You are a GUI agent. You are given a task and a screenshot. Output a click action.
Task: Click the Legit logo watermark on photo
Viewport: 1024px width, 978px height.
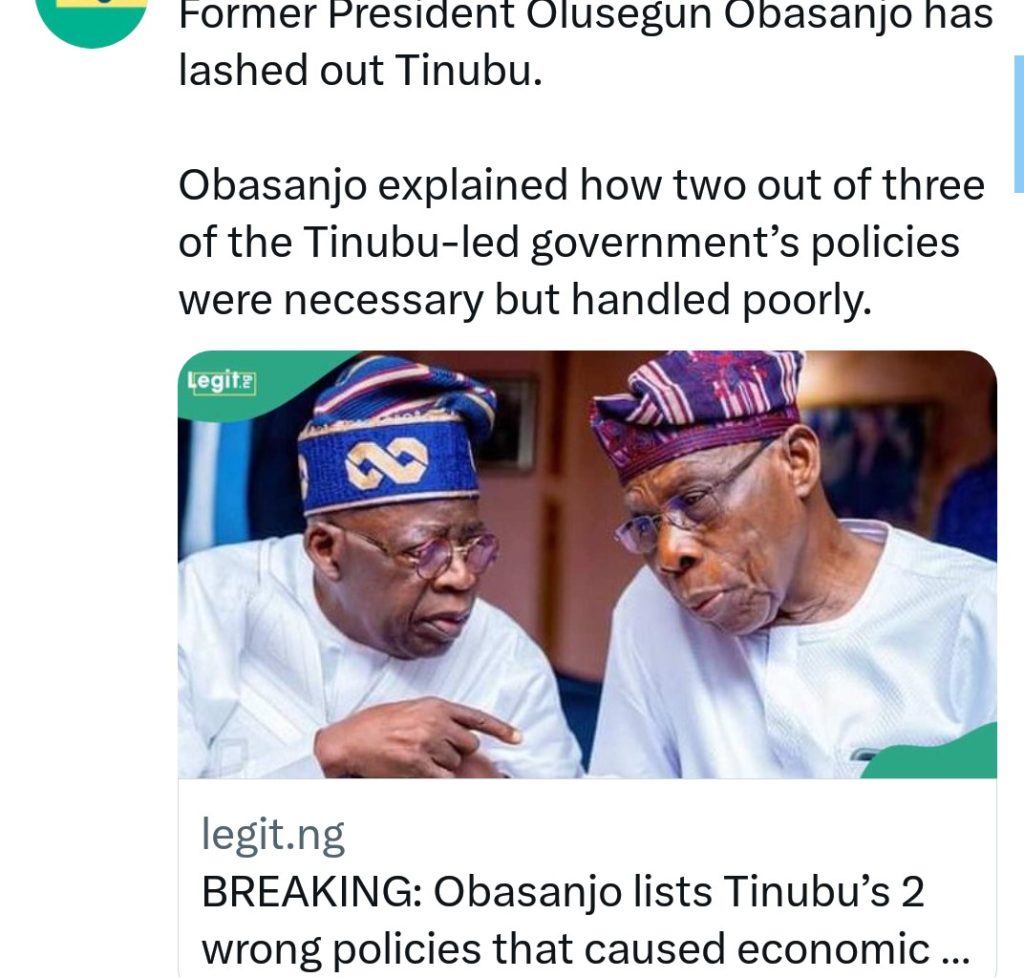click(222, 382)
